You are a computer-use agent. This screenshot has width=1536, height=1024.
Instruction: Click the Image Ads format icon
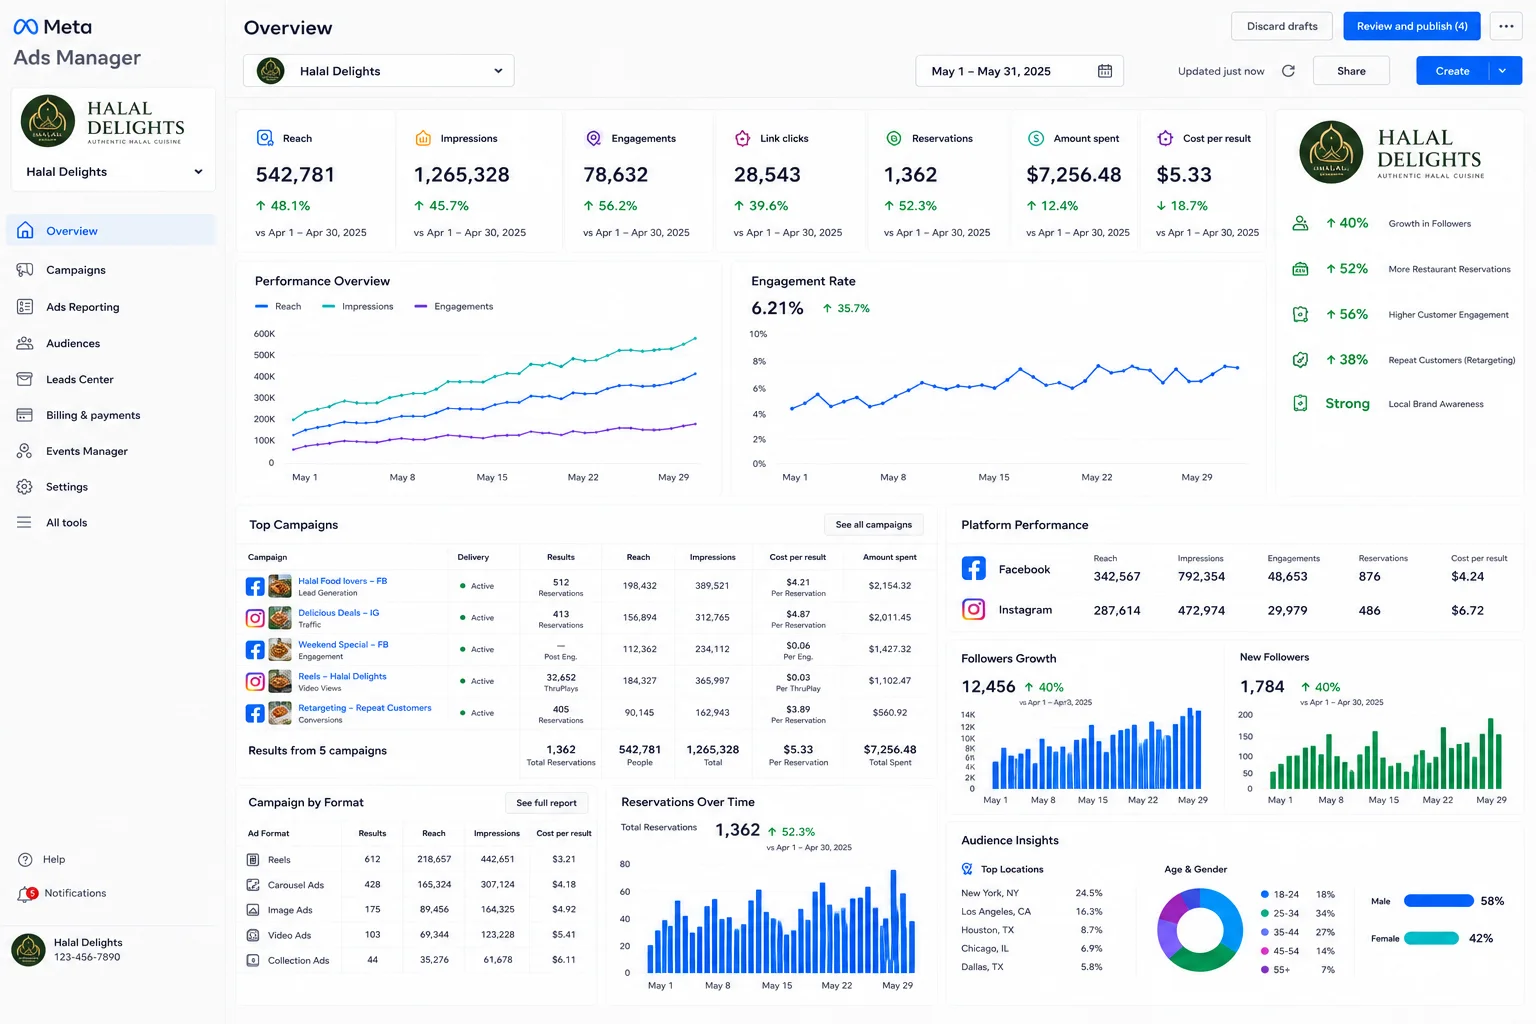(253, 910)
